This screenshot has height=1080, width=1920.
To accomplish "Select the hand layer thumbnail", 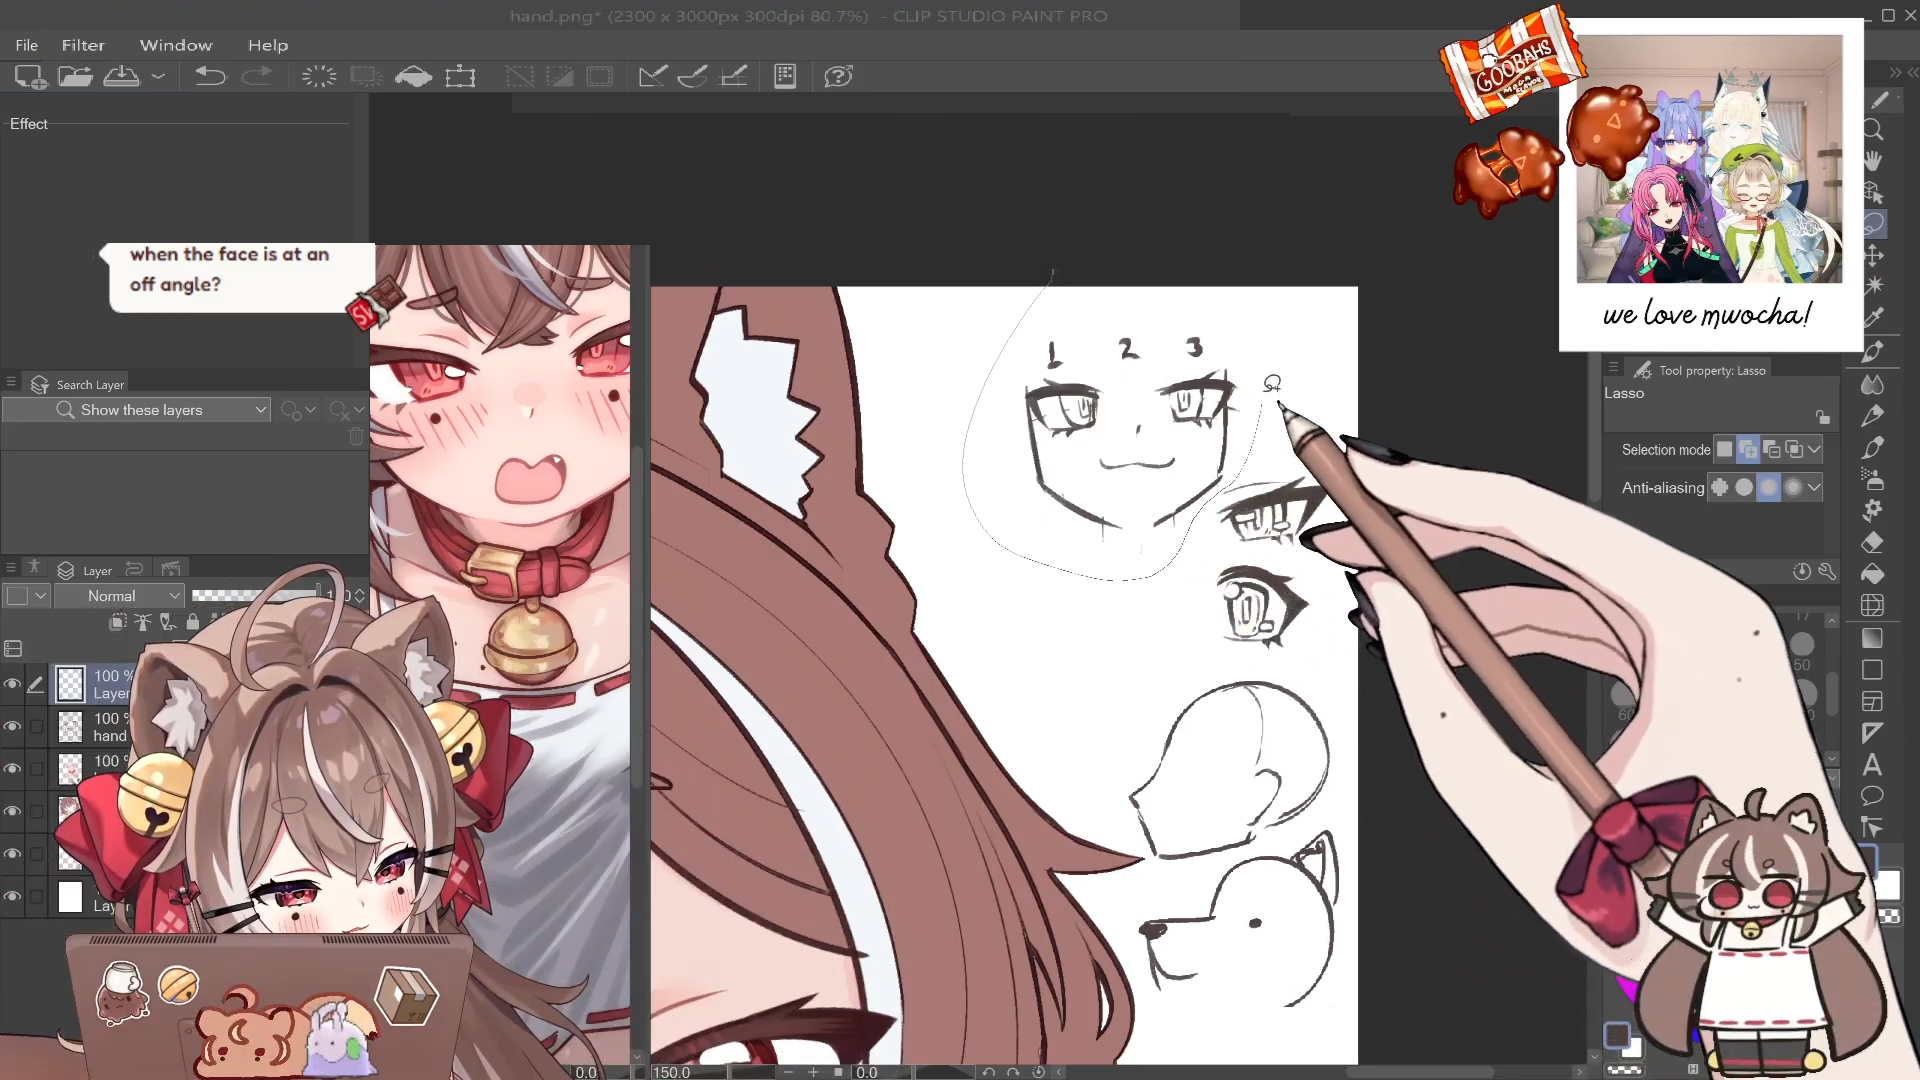I will (70, 727).
